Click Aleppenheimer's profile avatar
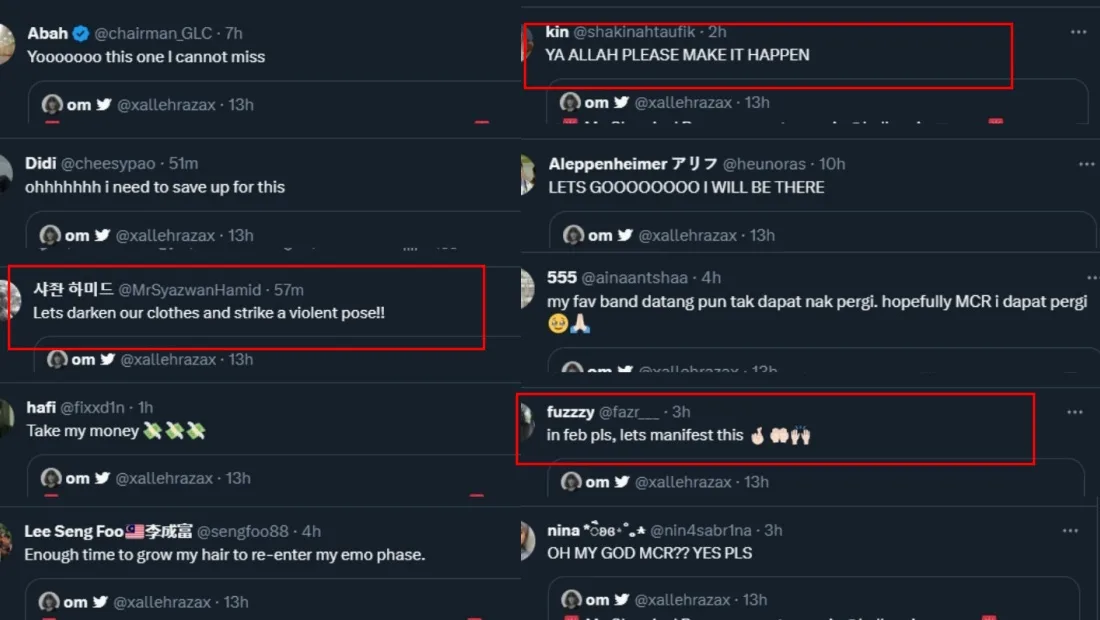The height and width of the screenshot is (620, 1100). pos(527,175)
